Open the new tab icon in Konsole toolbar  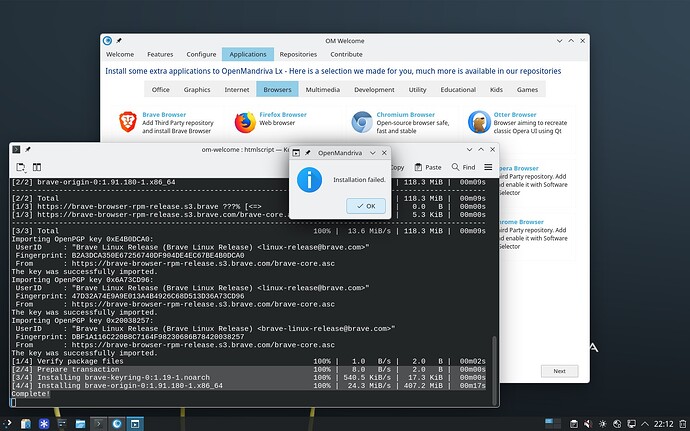click(x=20, y=167)
